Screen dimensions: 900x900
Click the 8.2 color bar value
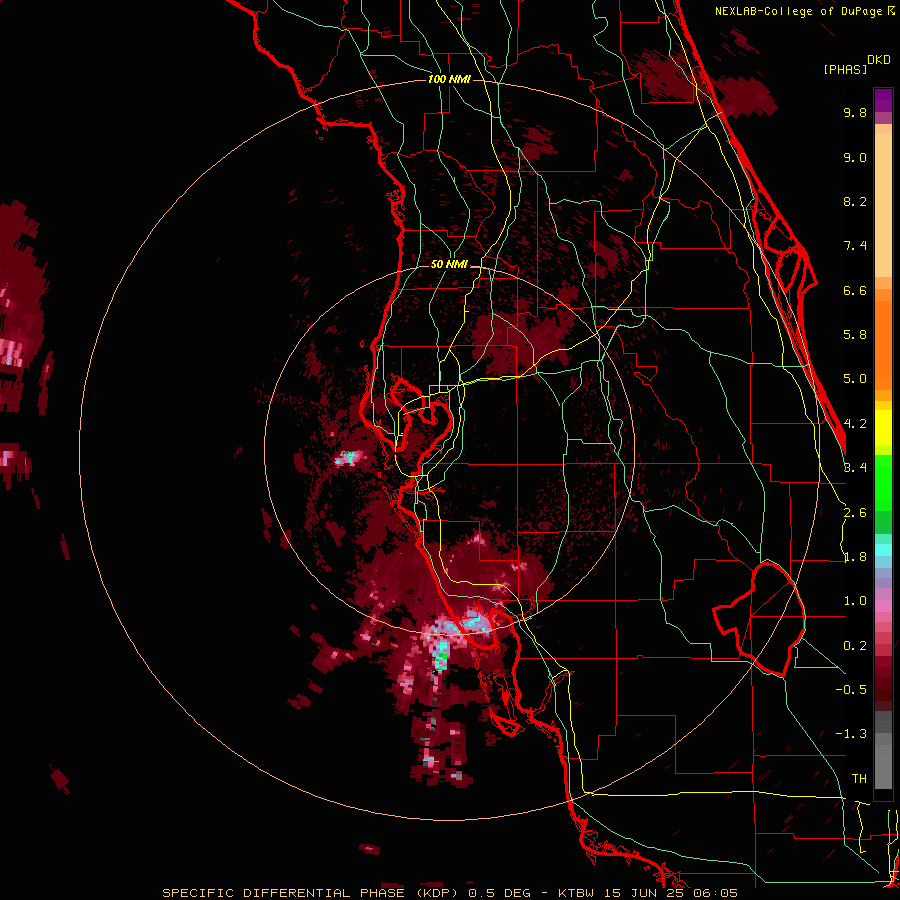(855, 201)
